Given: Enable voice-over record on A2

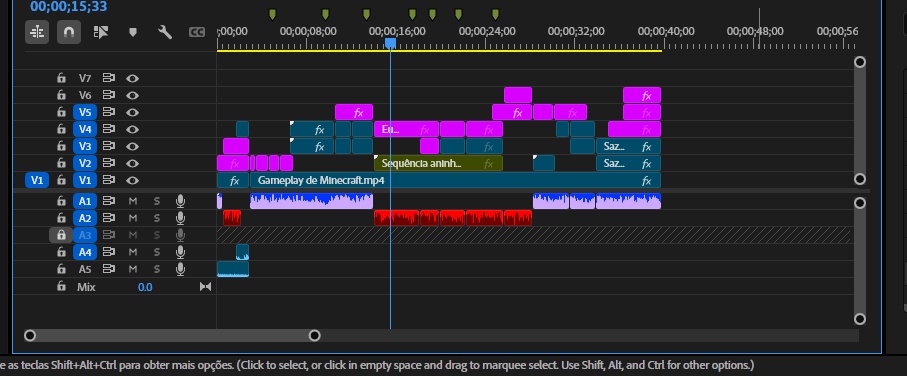Looking at the screenshot, I should tap(180, 218).
